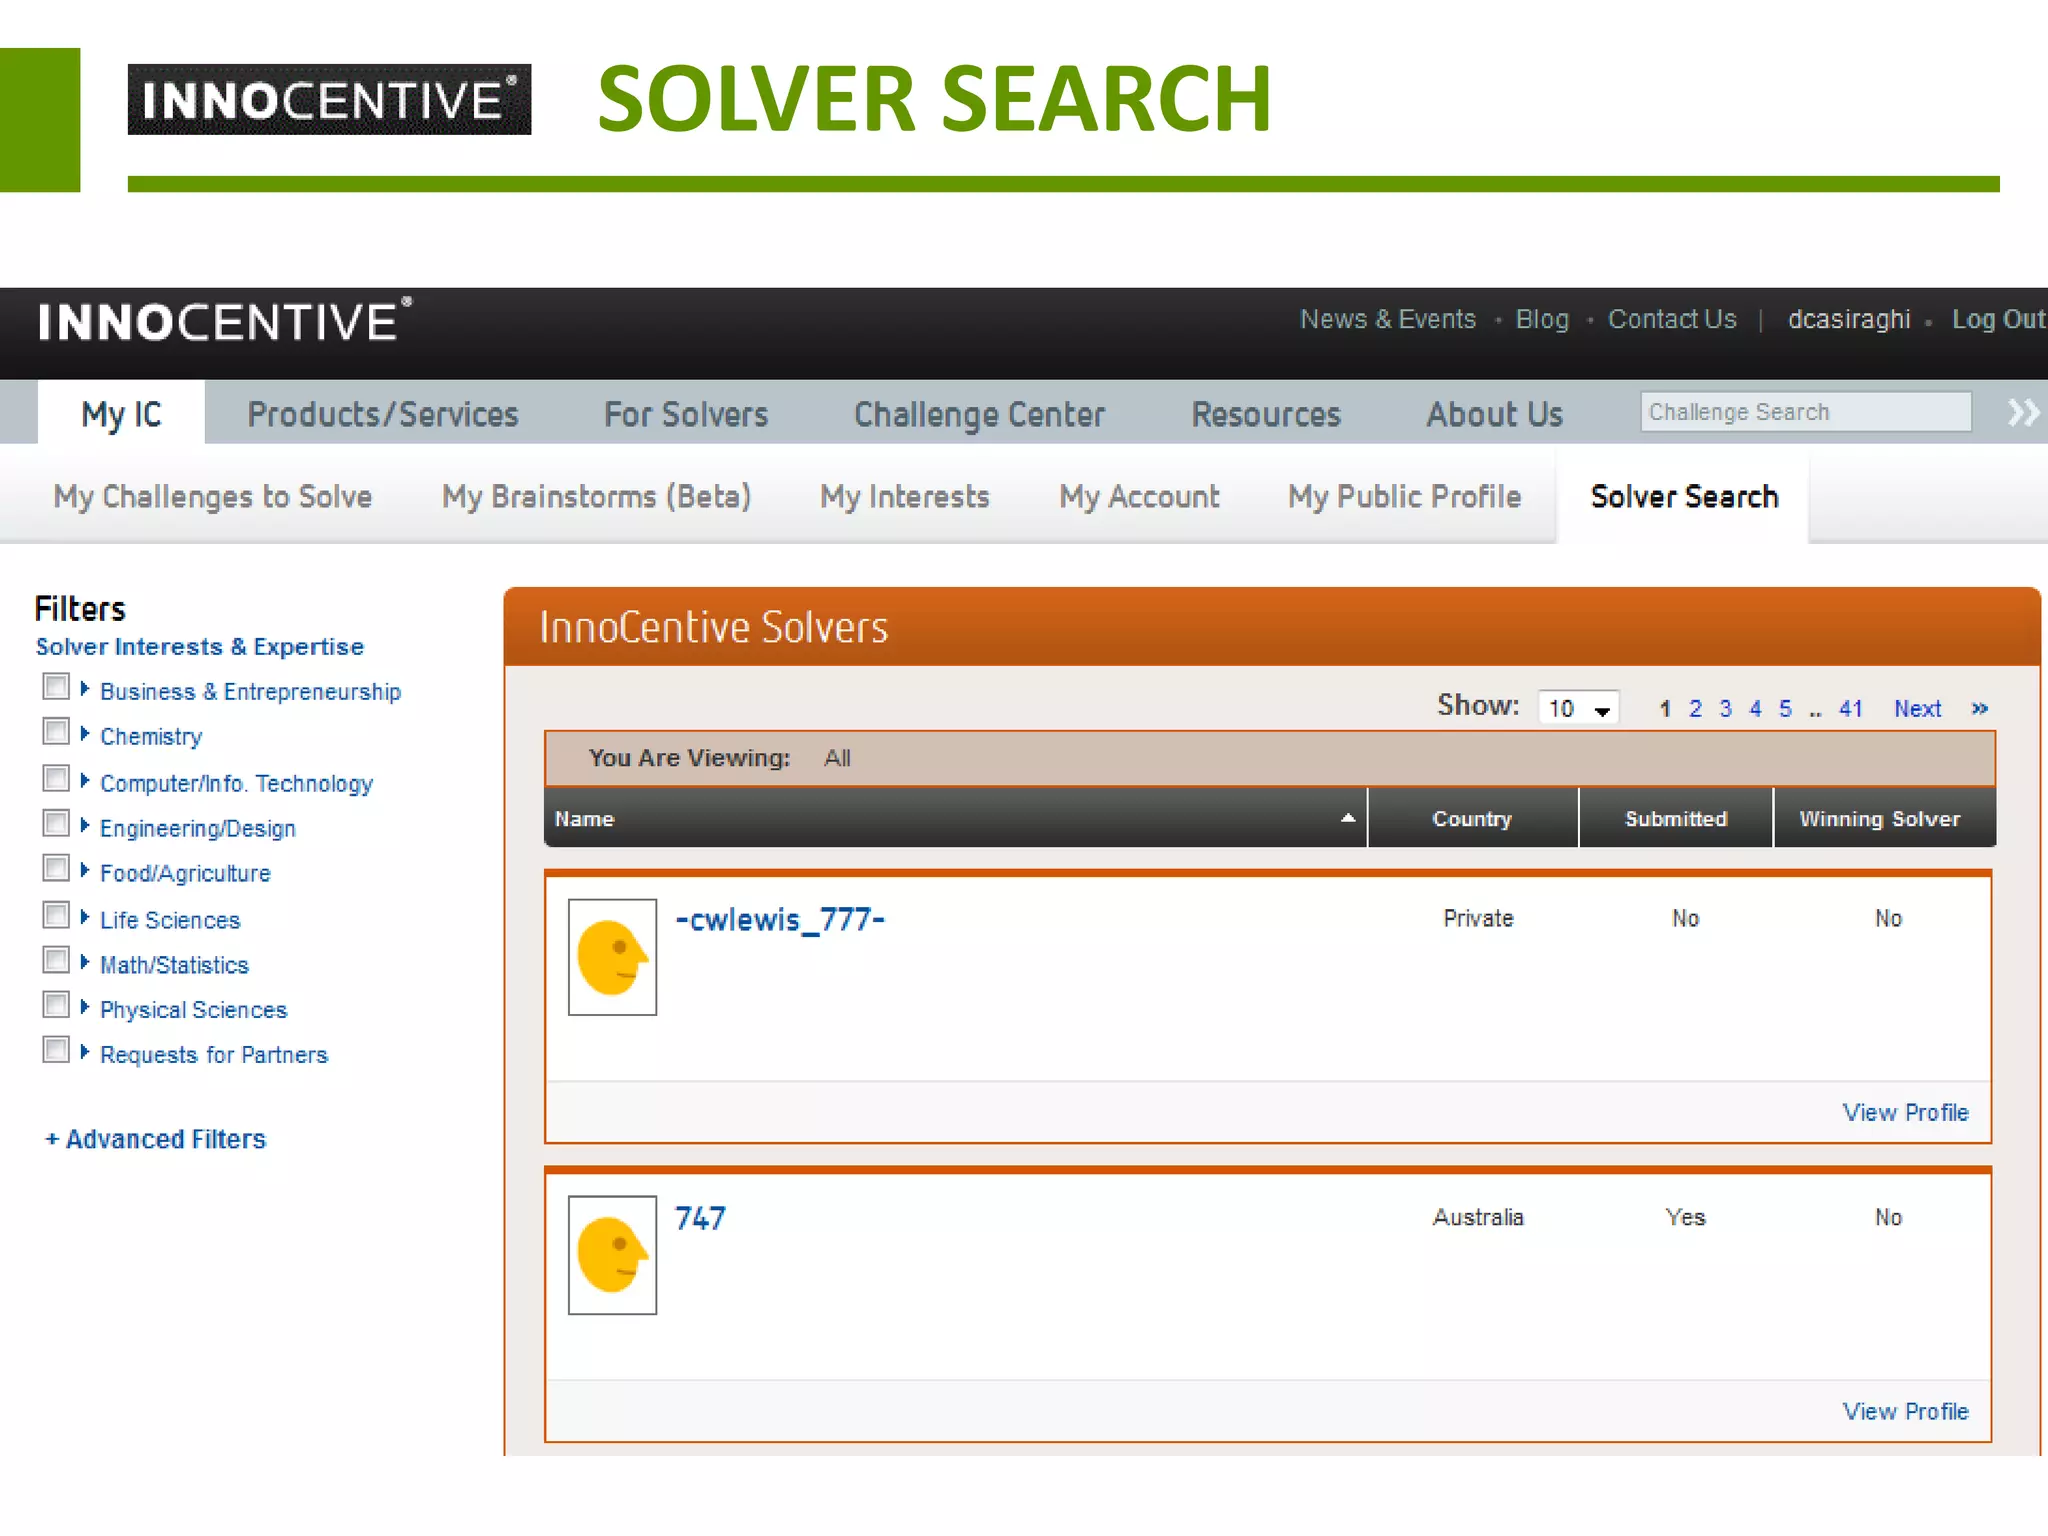Expand the Physical Sciences triangle
2048x1536 pixels.
point(85,1006)
